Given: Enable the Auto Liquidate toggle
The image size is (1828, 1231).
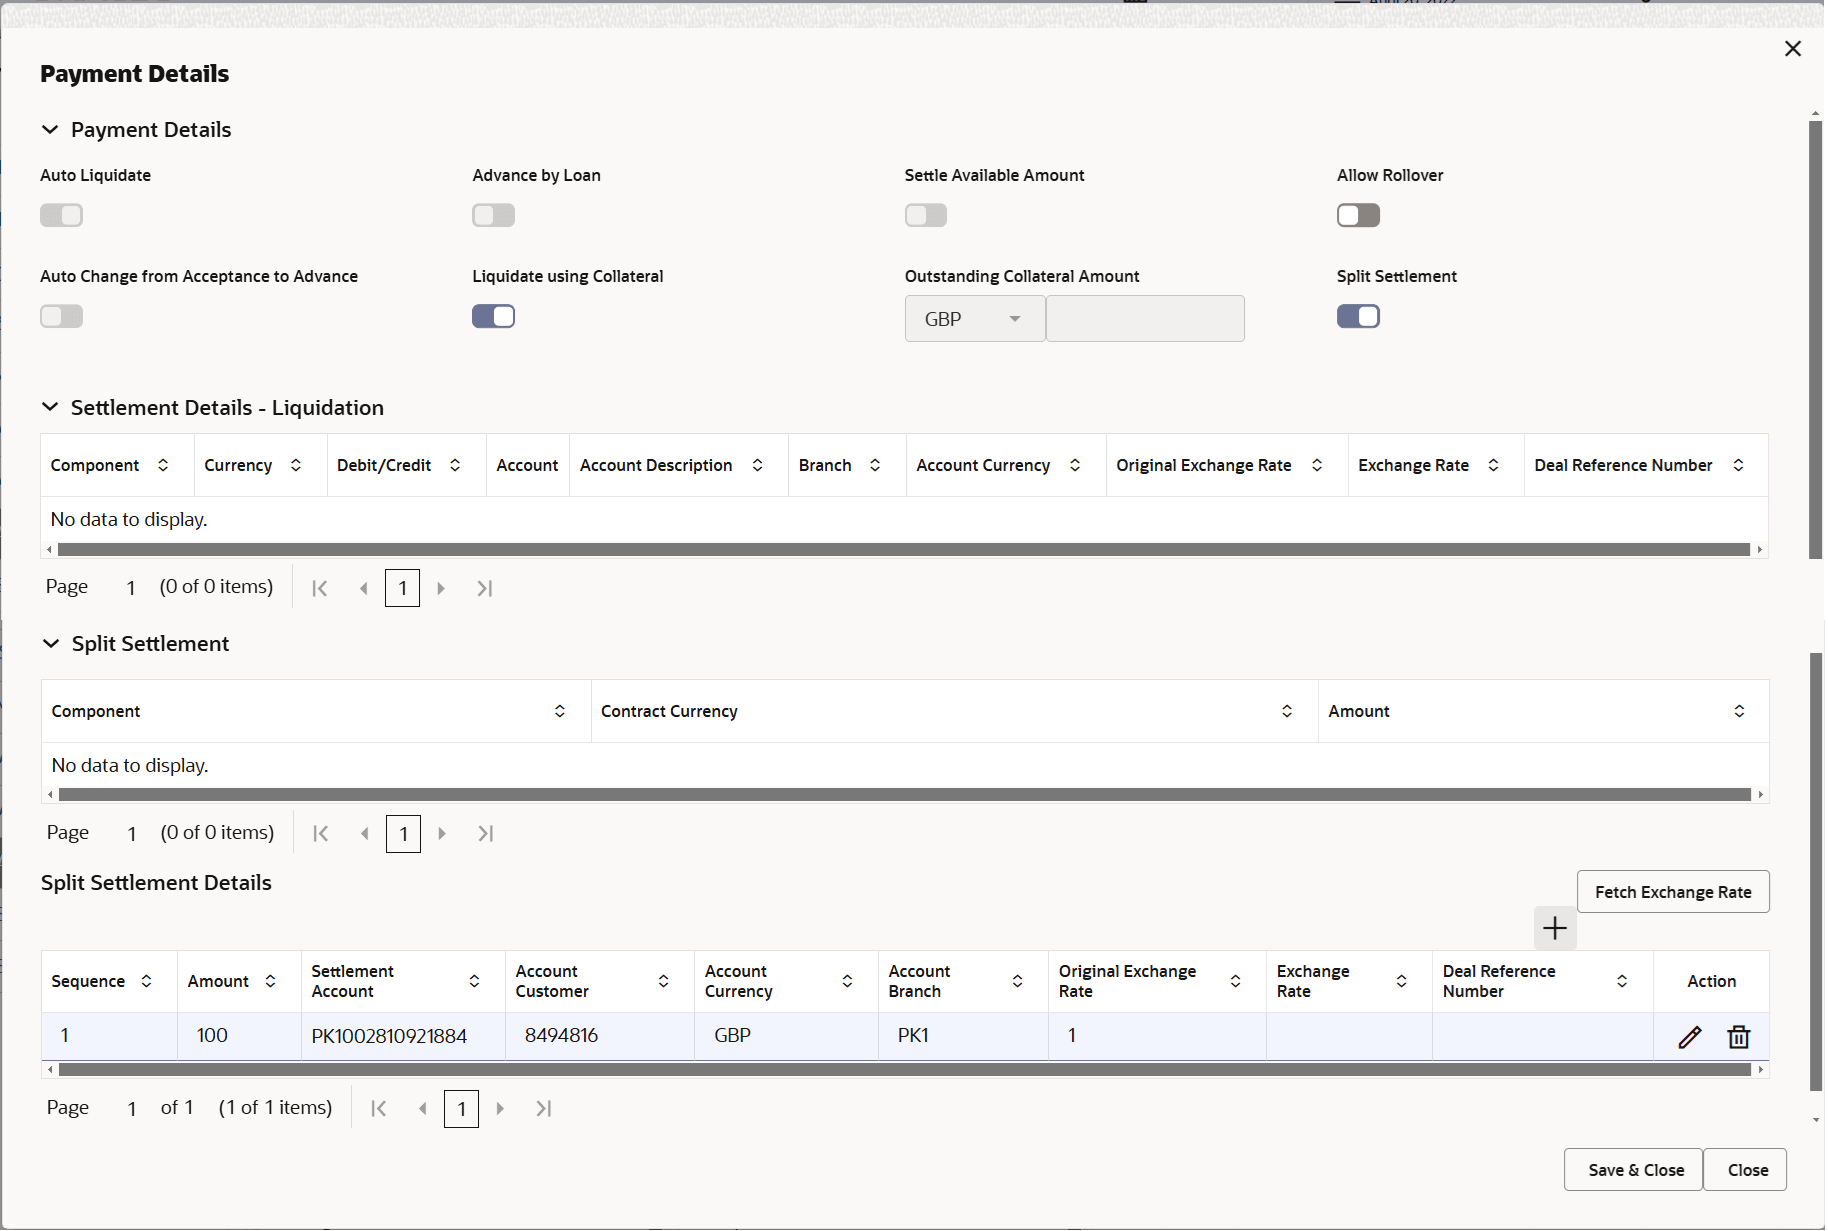Looking at the screenshot, I should pyautogui.click(x=61, y=215).
